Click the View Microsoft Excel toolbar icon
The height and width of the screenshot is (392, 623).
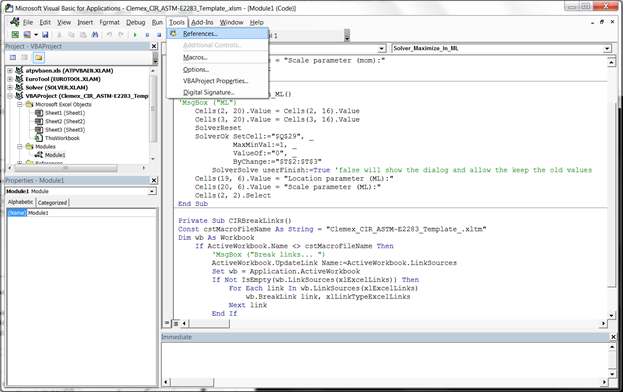tap(15, 35)
